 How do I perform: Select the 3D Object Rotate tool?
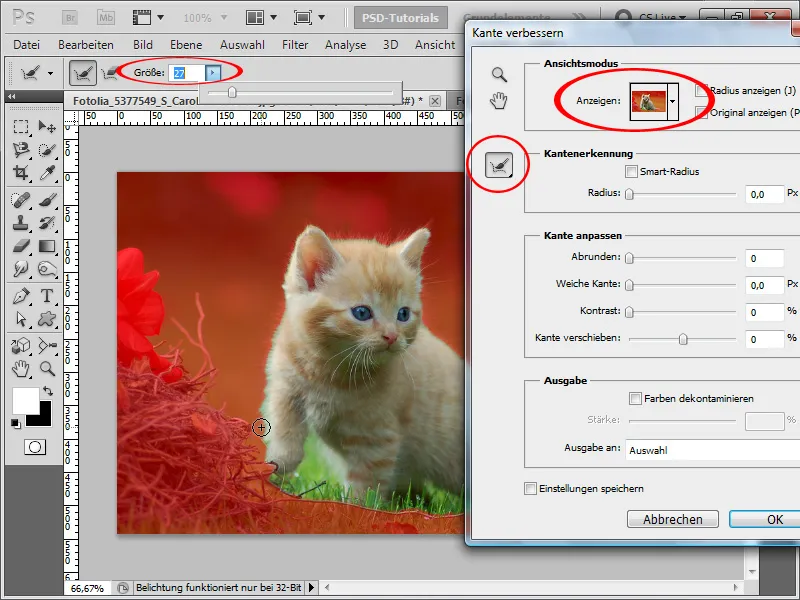[20, 345]
